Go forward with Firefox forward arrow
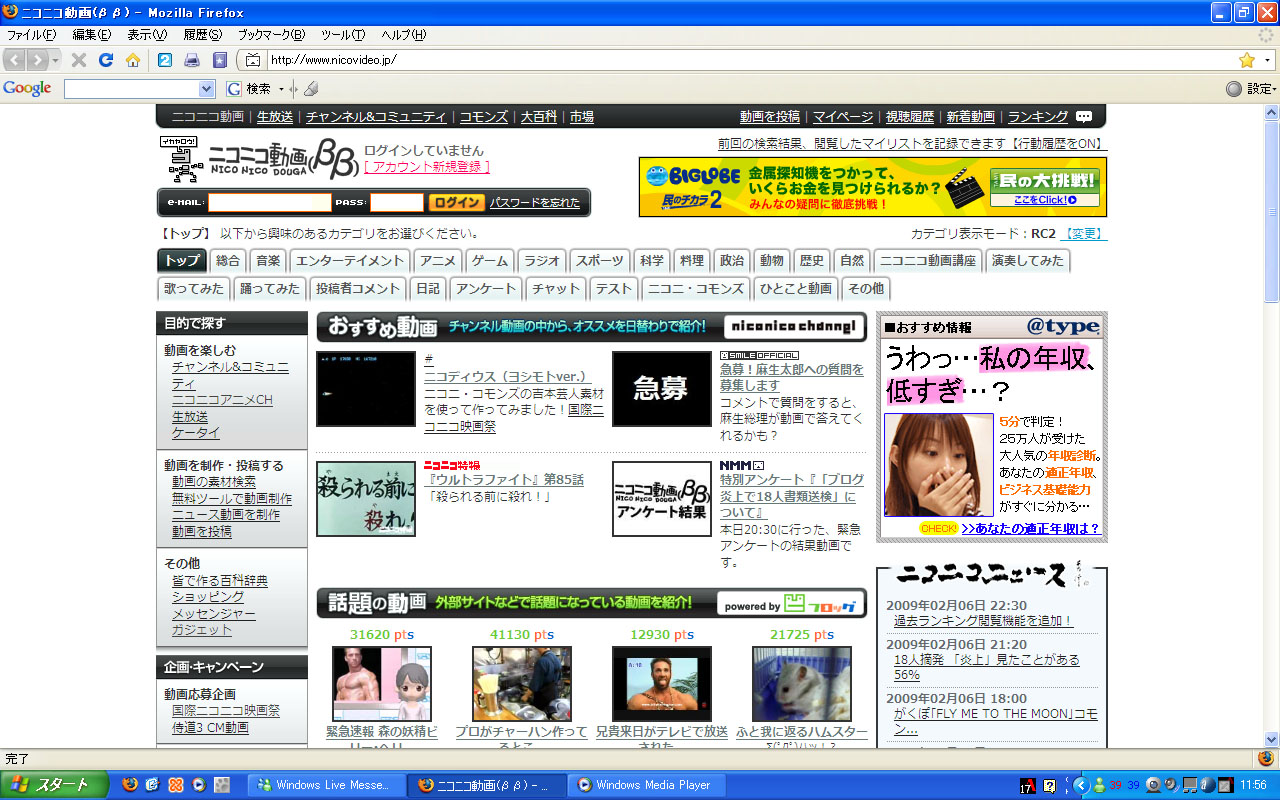 (37, 60)
